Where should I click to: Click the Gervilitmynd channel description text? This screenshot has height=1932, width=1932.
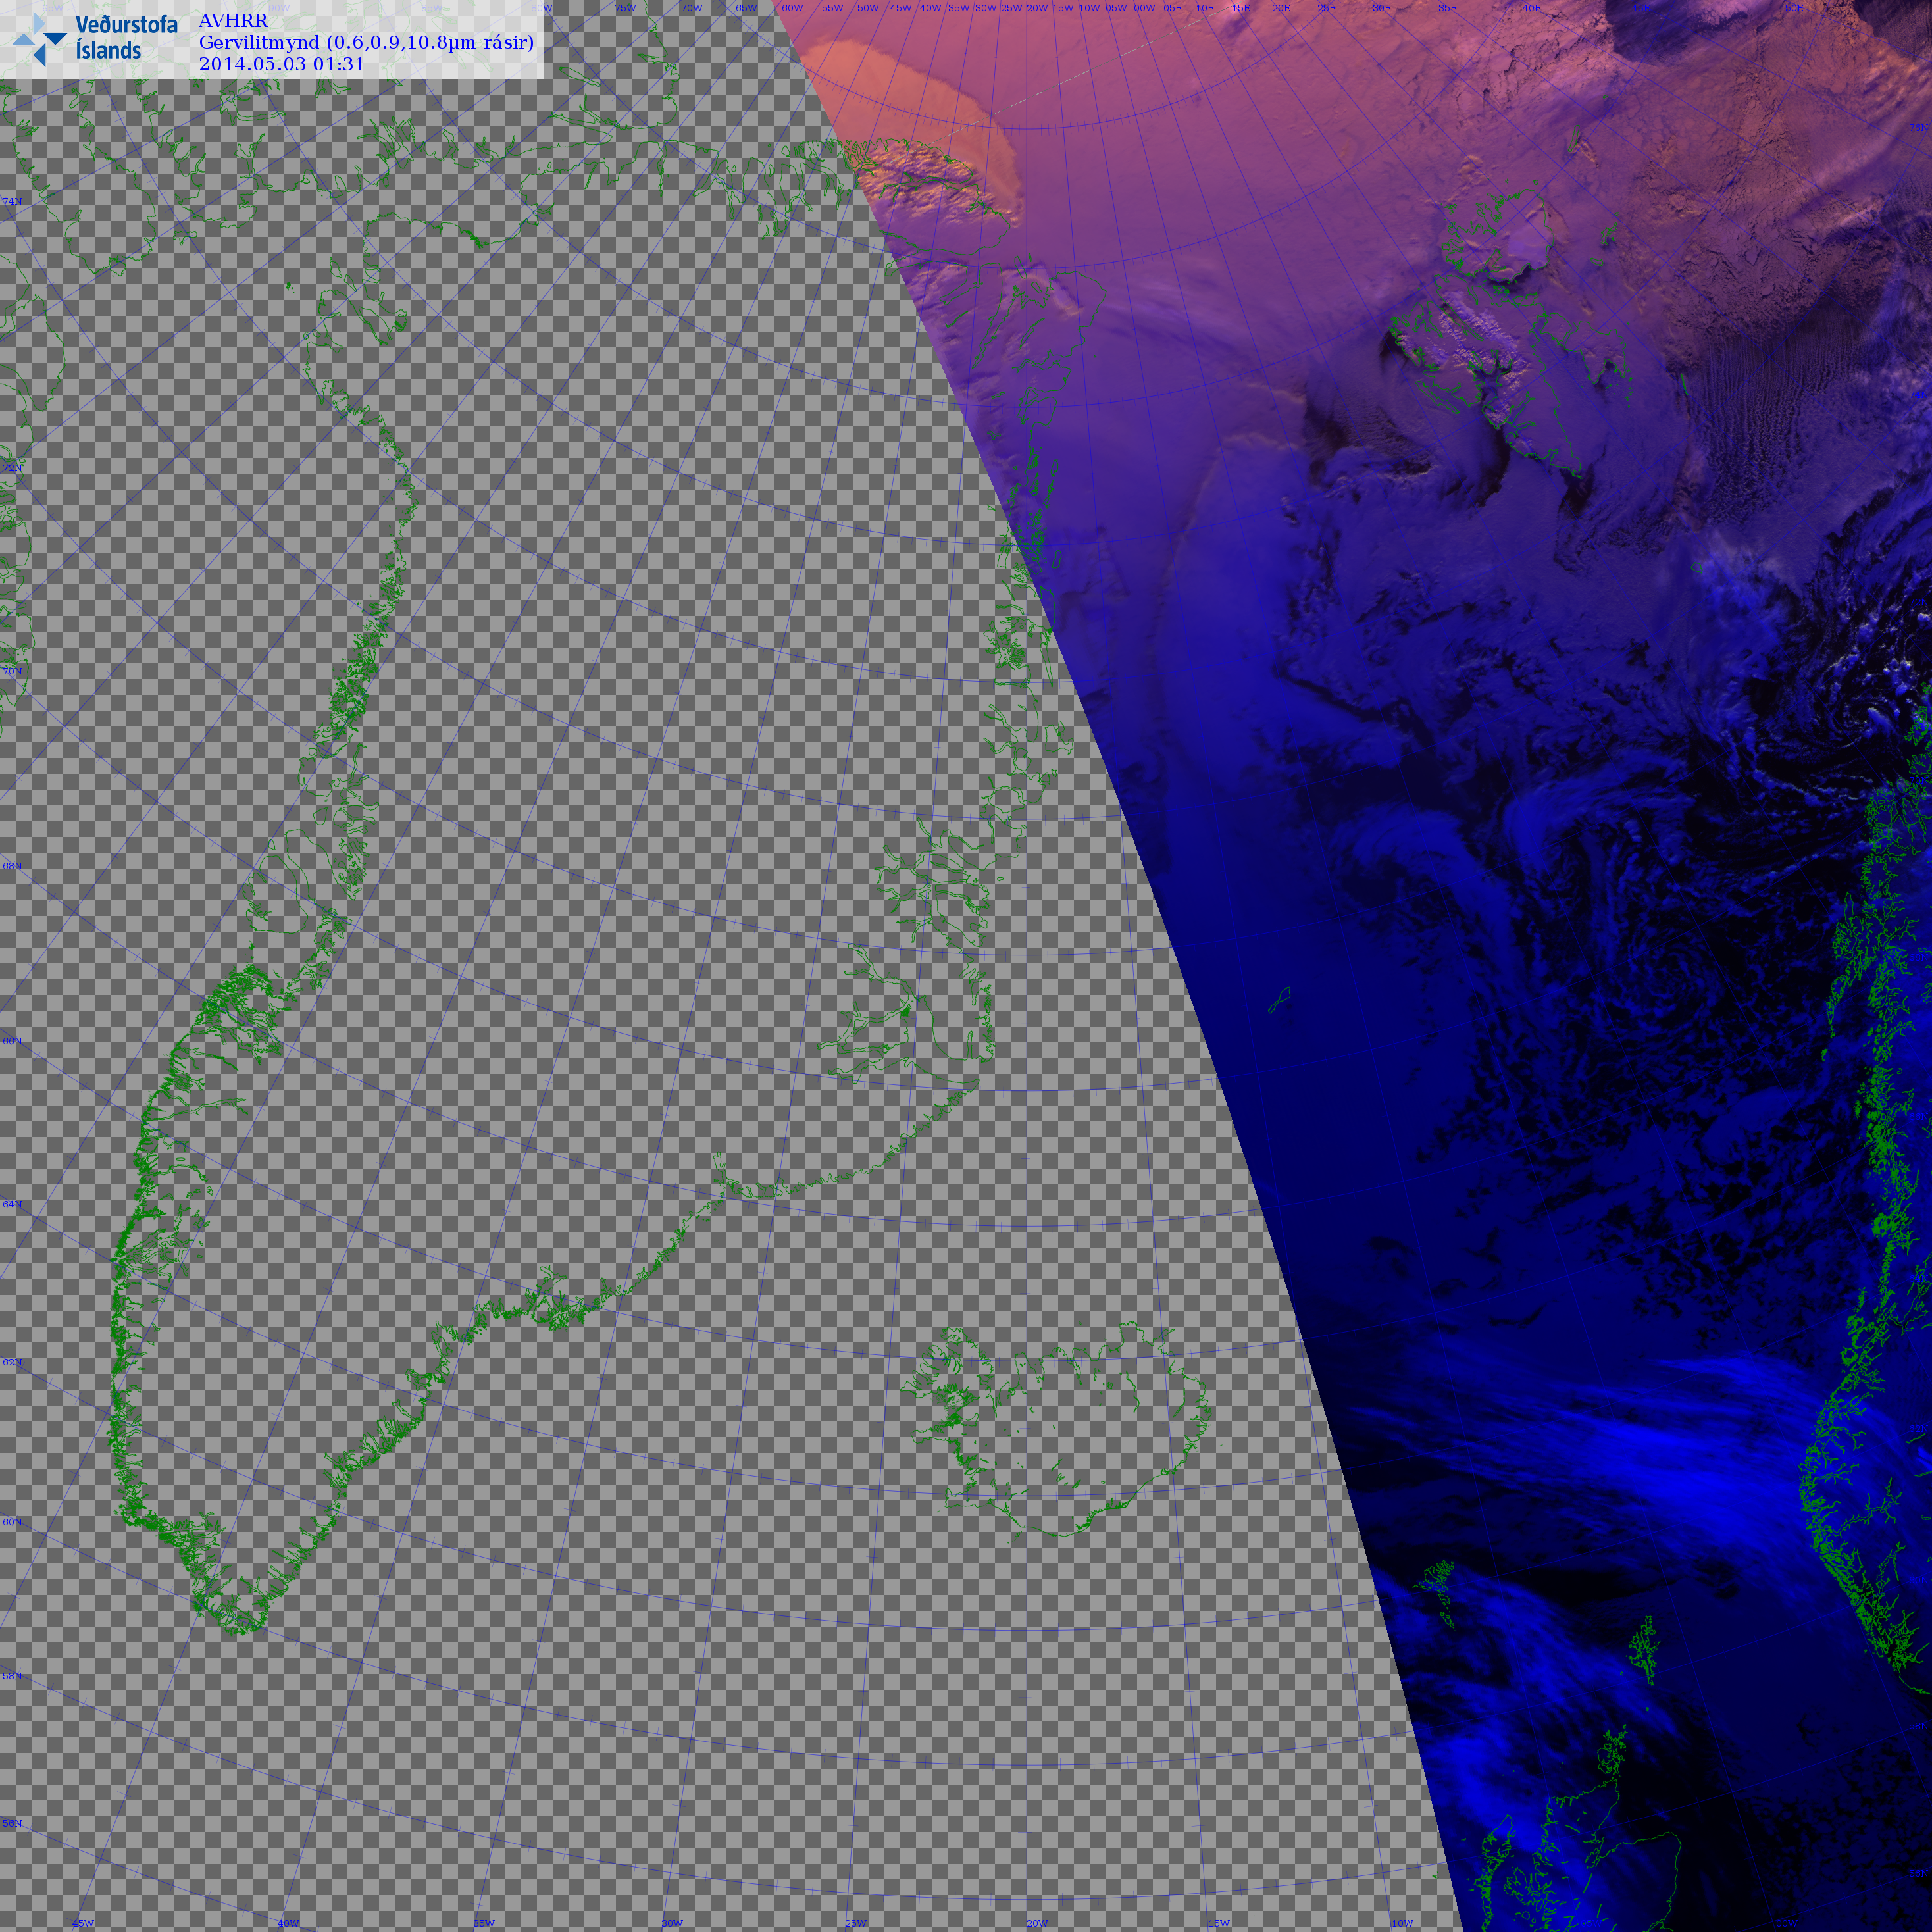366,42
